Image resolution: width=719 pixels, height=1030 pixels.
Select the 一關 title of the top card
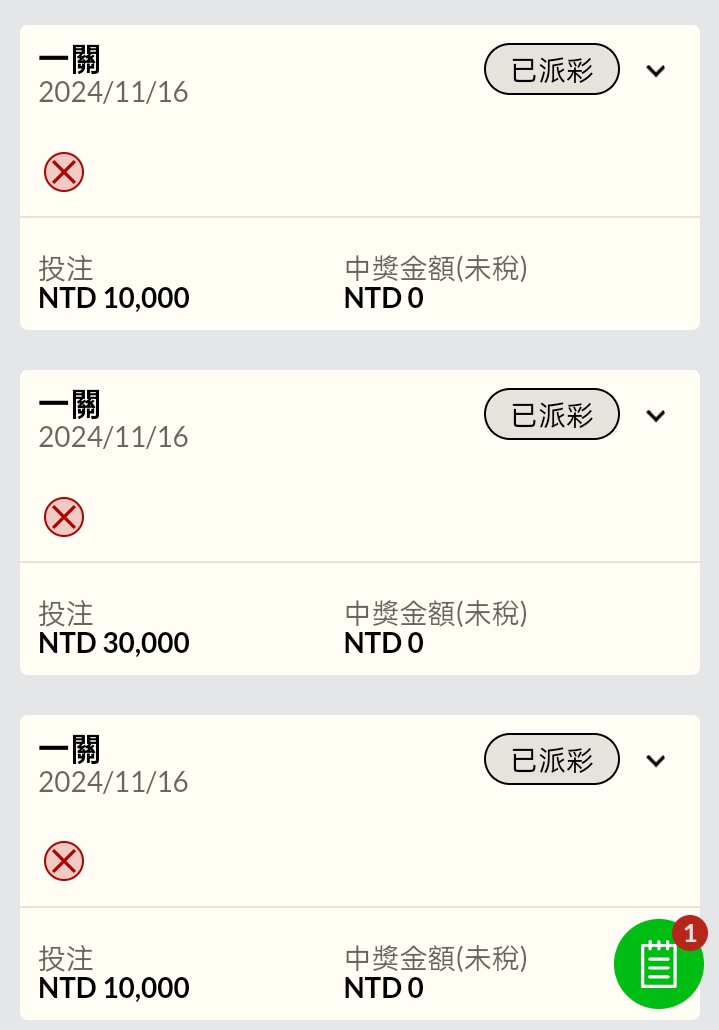pyautogui.click(x=70, y=61)
